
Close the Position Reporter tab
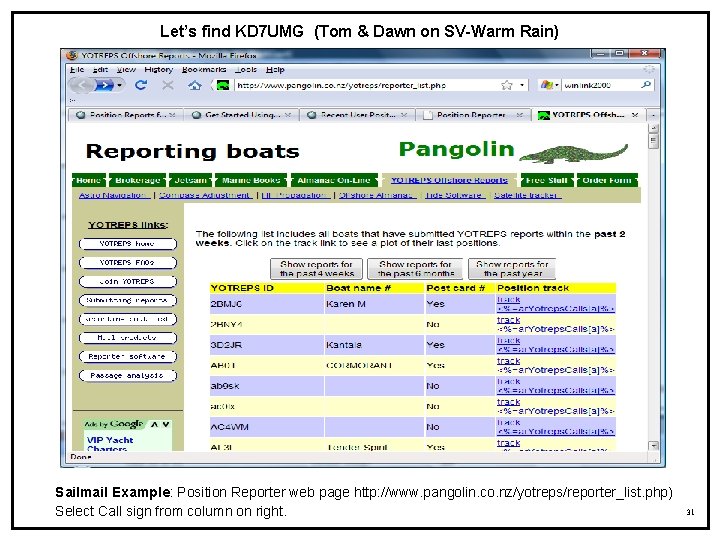click(x=519, y=115)
